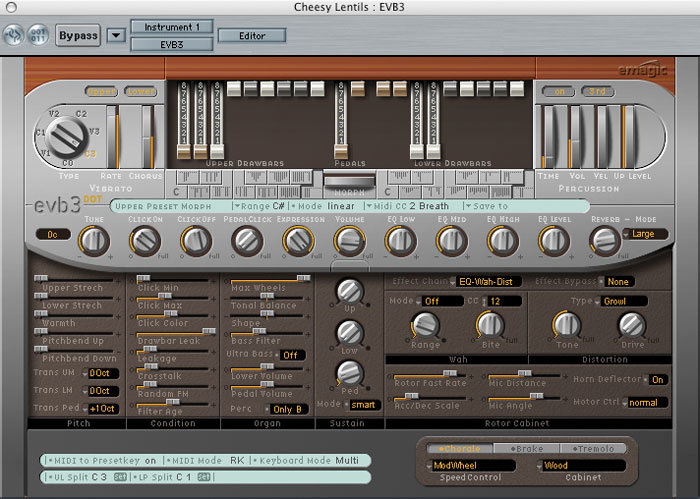Open the Distortion Type Growl dropdown
Screen dimensions: 700x499
tap(622, 301)
